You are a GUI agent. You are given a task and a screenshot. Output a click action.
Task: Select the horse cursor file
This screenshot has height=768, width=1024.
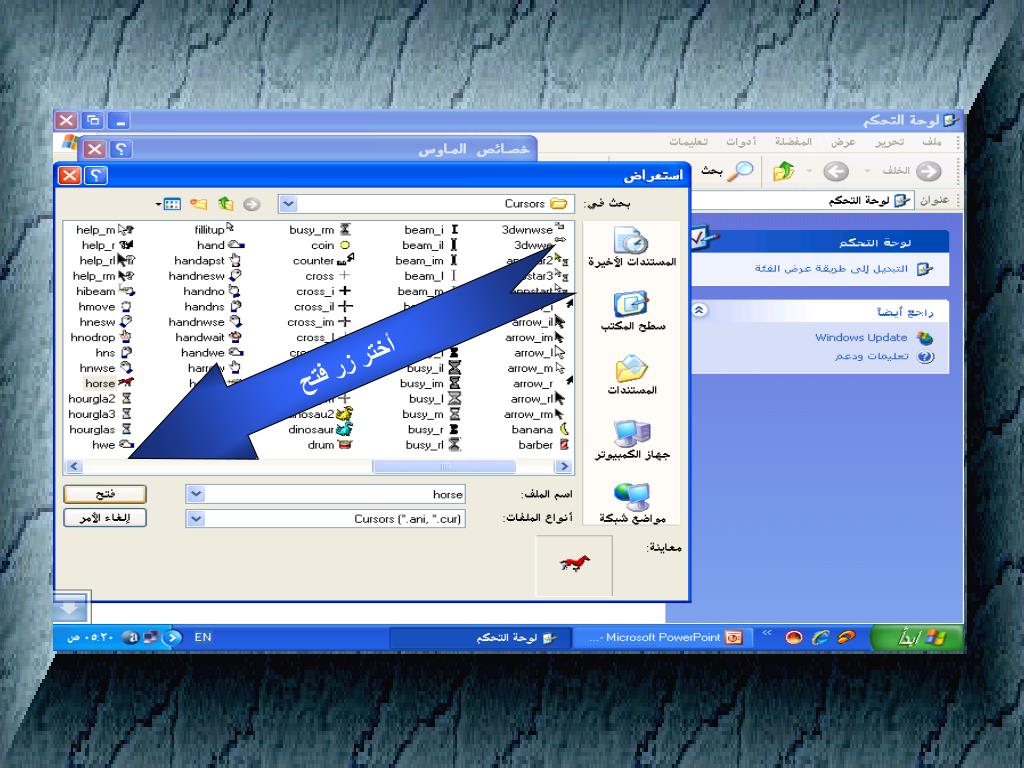[x=109, y=383]
